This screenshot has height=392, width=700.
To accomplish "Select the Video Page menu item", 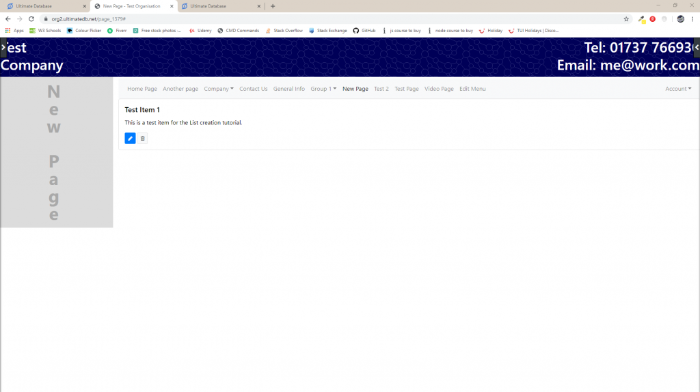I will pos(439,89).
